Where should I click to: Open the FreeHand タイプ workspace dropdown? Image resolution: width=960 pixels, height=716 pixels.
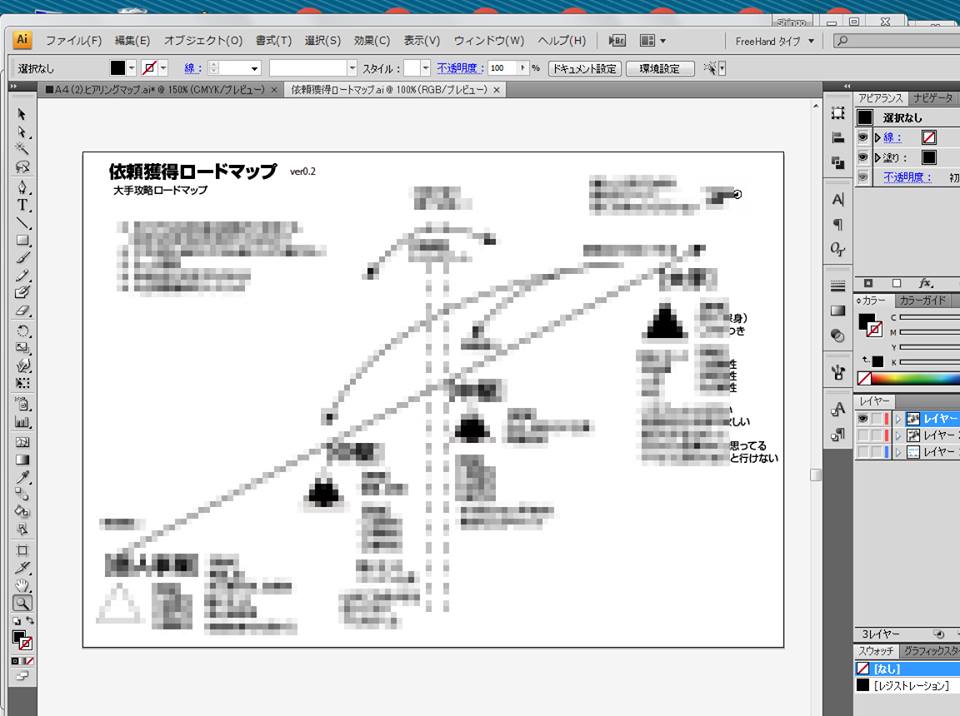coord(775,41)
